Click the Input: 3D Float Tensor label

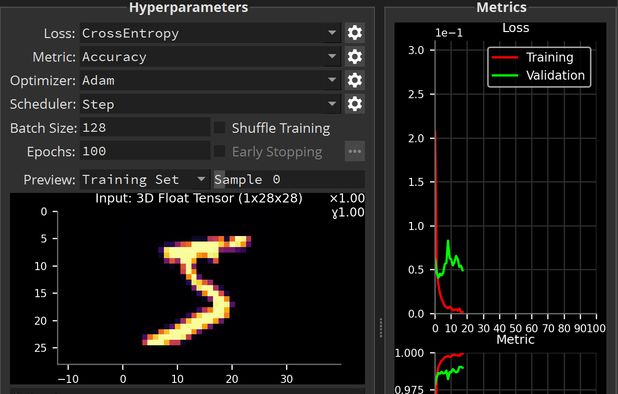click(x=199, y=198)
